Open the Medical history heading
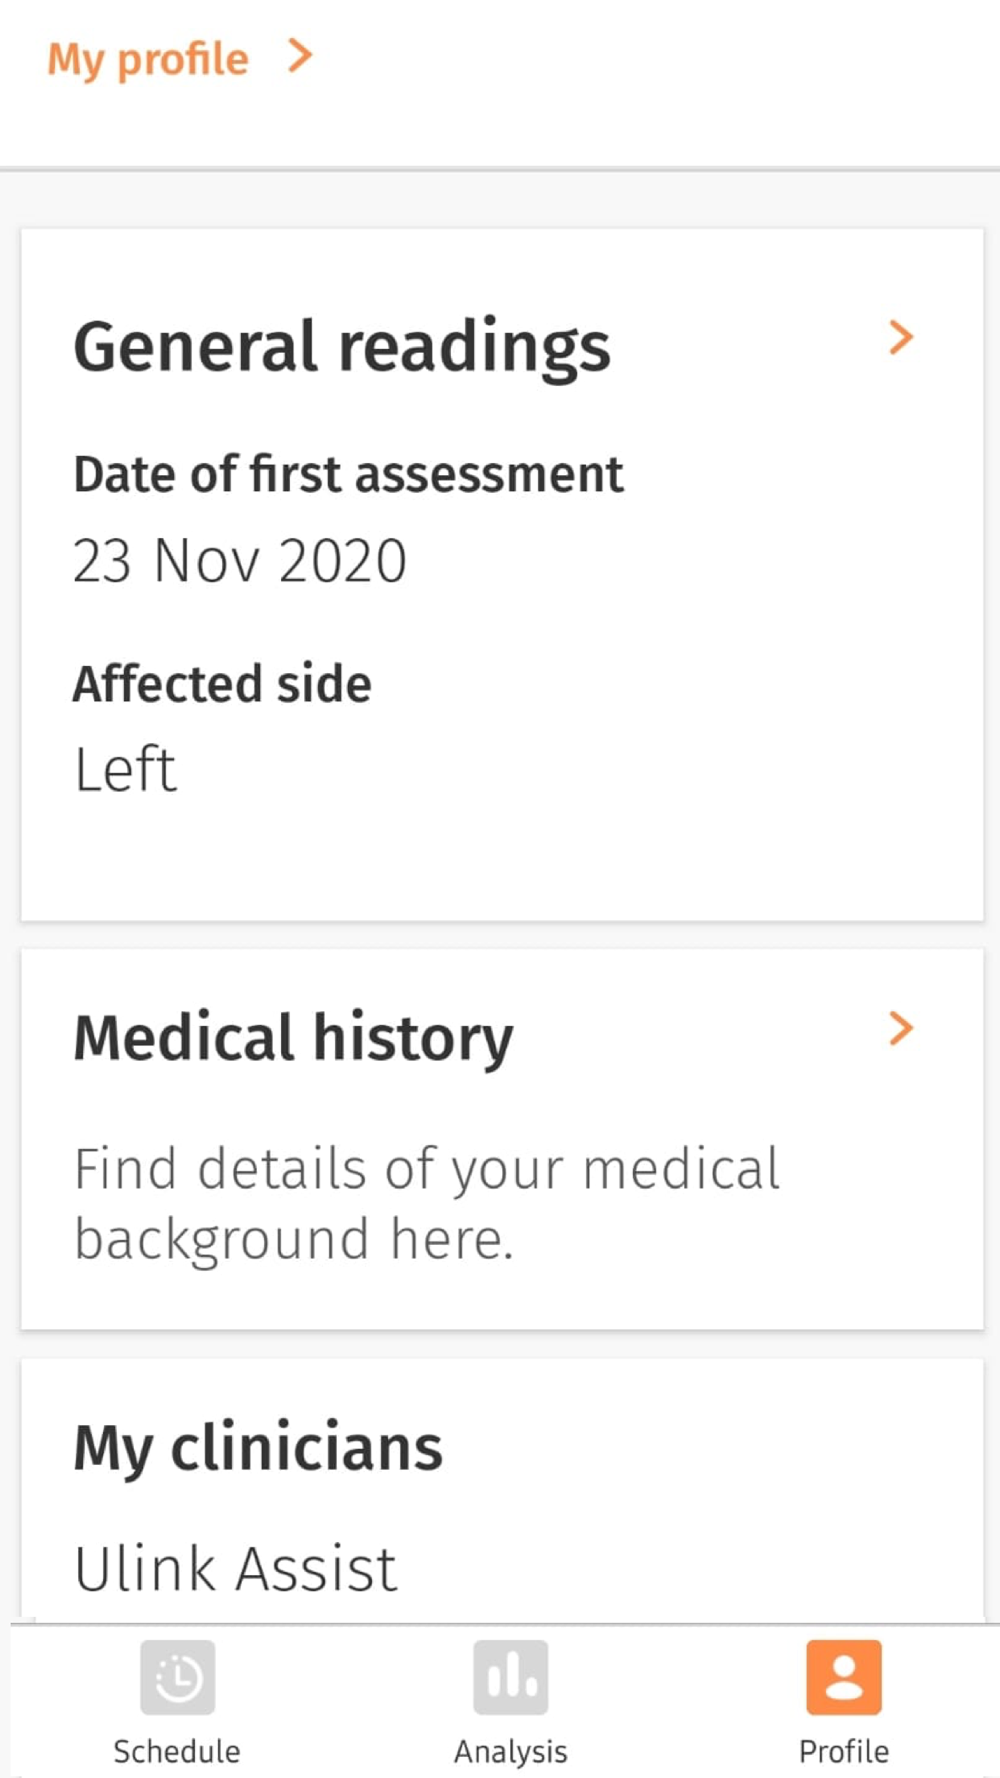The width and height of the screenshot is (1000, 1778). (x=293, y=1037)
